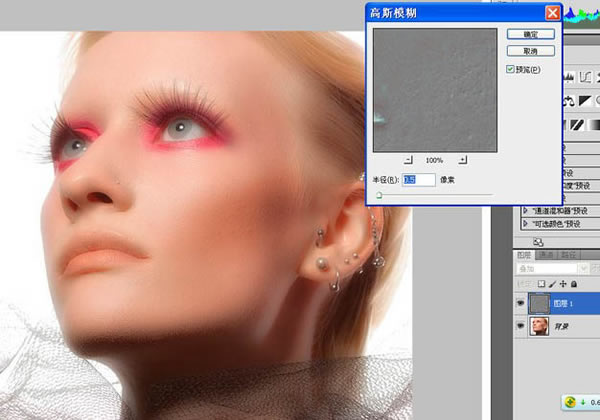
Task: Click the lock image pixels brush icon
Action: pyautogui.click(x=552, y=284)
